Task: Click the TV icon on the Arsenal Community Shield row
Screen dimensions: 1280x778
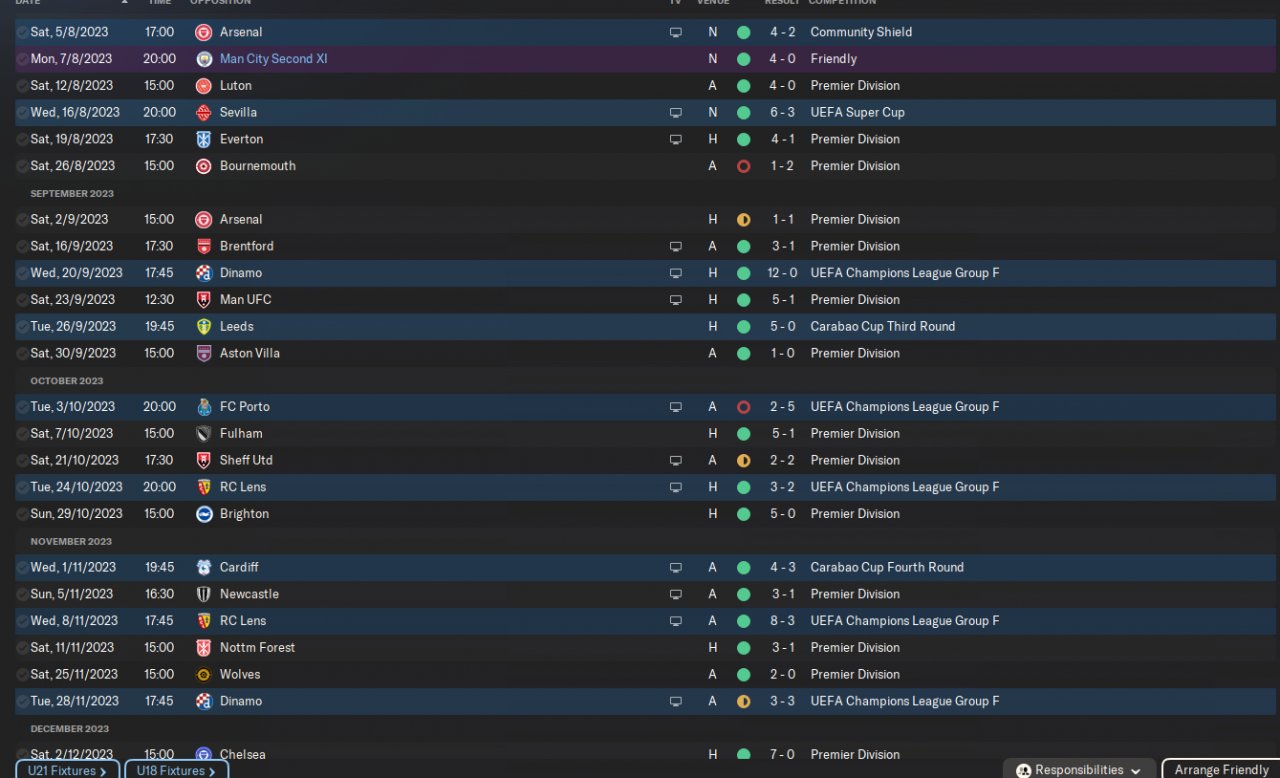Action: point(675,32)
